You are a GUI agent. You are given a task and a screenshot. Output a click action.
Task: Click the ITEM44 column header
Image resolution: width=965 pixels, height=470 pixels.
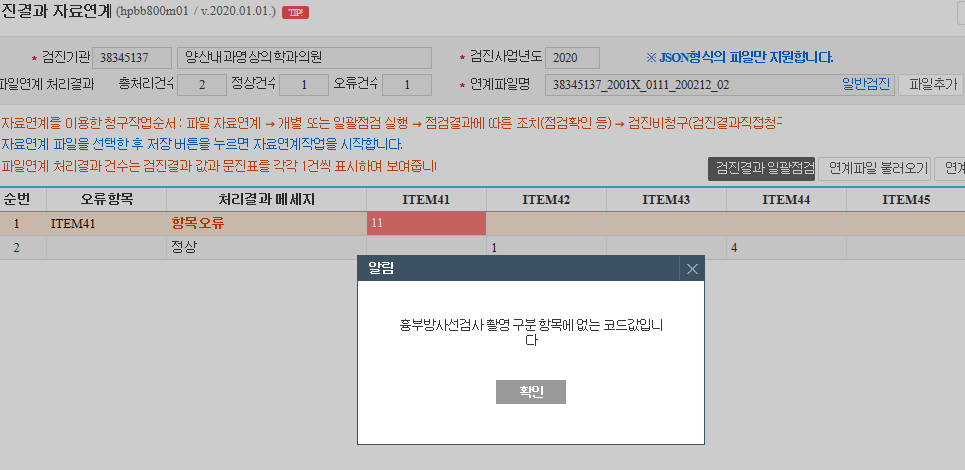[786, 200]
